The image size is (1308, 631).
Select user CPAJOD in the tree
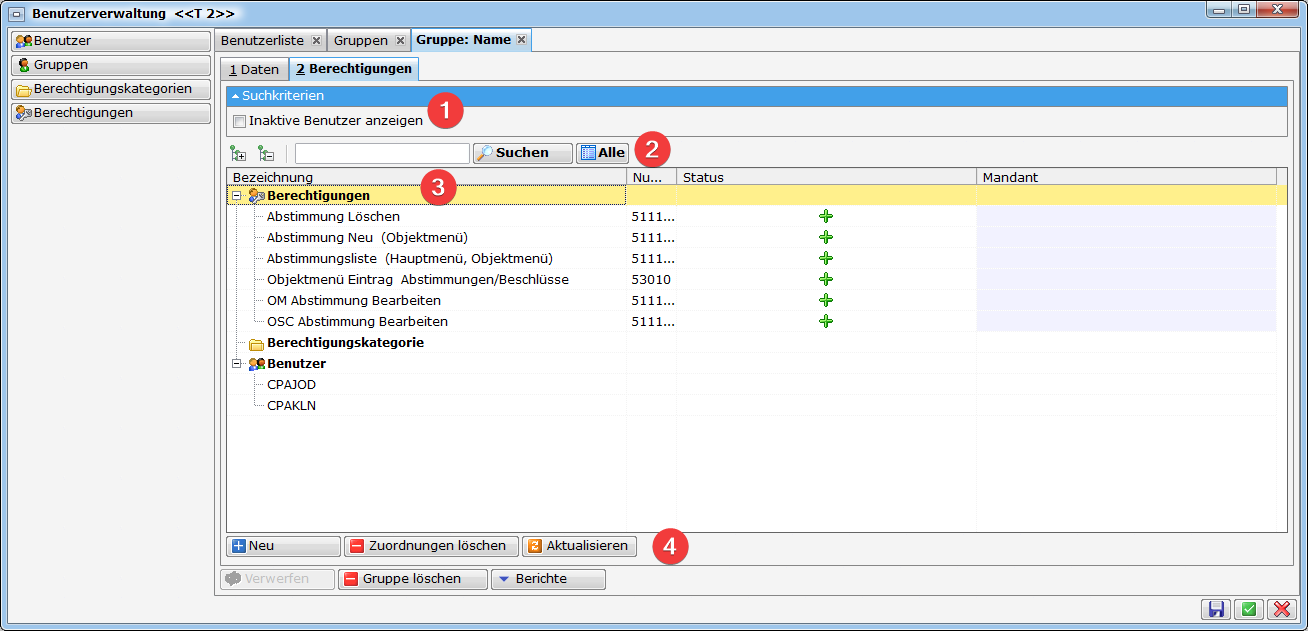[x=291, y=384]
